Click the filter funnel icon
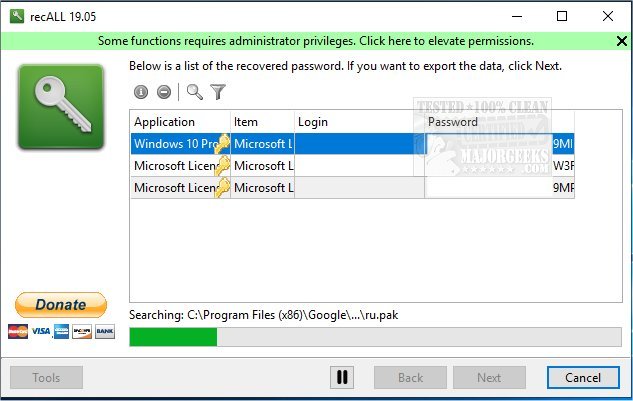This screenshot has height=401, width=633. [x=217, y=92]
